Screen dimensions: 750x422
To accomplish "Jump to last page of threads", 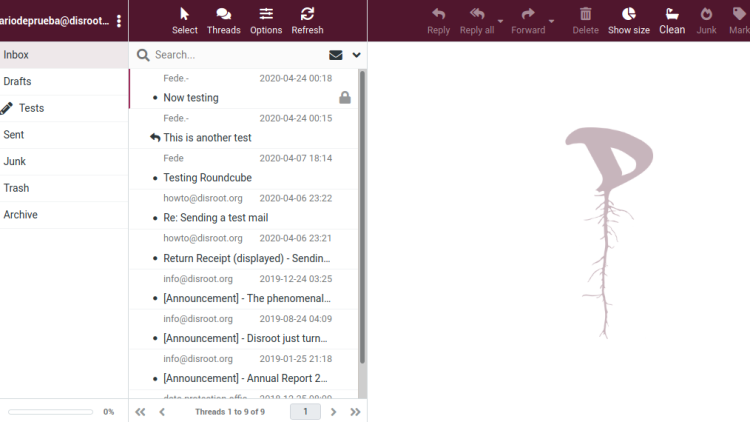I will point(355,412).
